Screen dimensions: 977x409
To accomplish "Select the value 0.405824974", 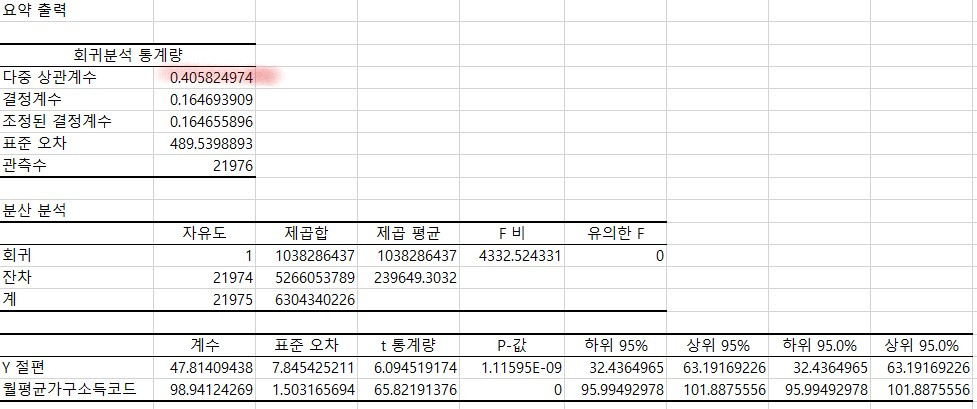I will click(211, 77).
